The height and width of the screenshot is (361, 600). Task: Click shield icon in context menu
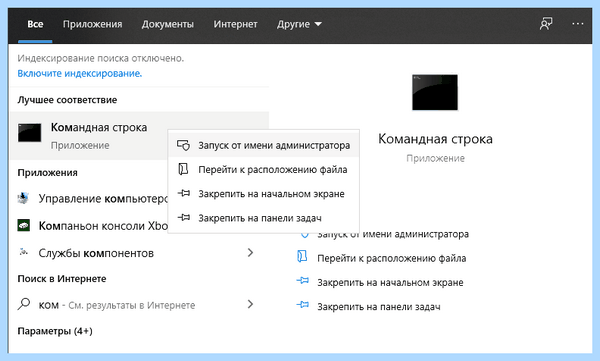click(x=183, y=145)
